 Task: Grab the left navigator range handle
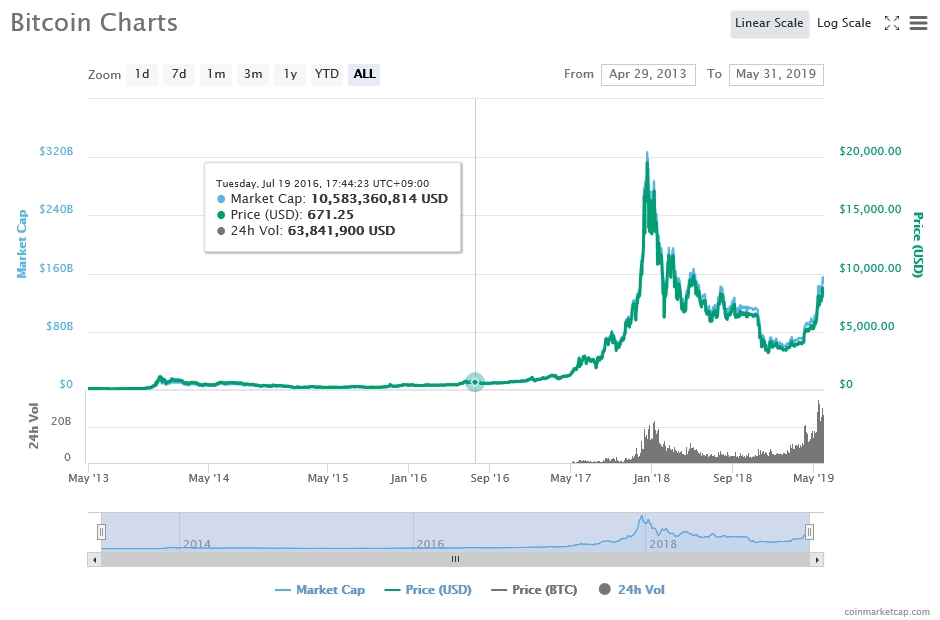coord(101,531)
